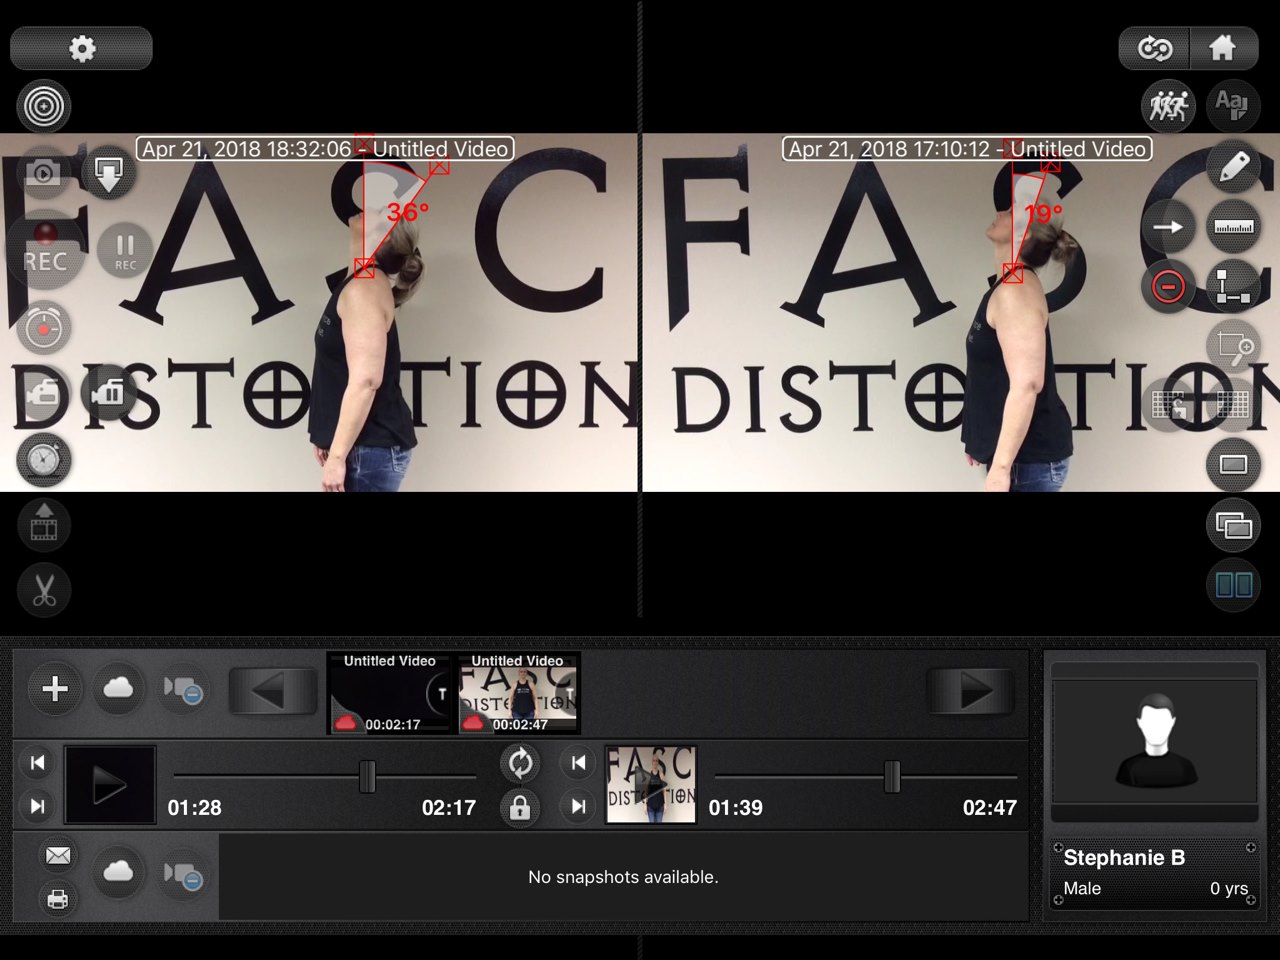Take a snapshot with camera icon
This screenshot has width=1280, height=960.
pyautogui.click(x=44, y=173)
